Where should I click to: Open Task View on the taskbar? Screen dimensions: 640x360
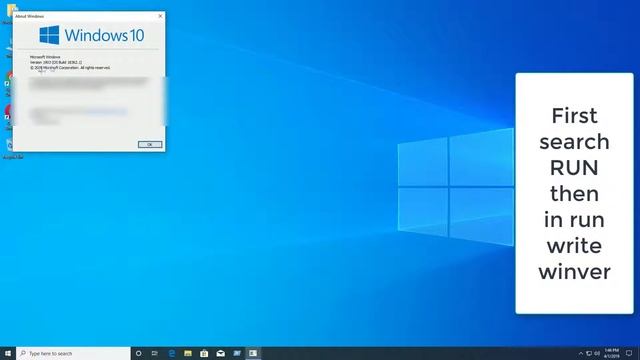click(155, 353)
